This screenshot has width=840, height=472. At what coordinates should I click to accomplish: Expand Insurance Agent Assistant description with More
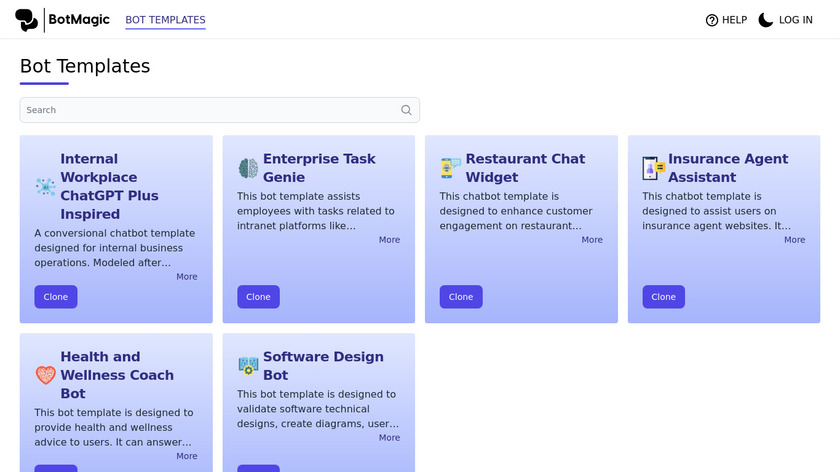(794, 240)
